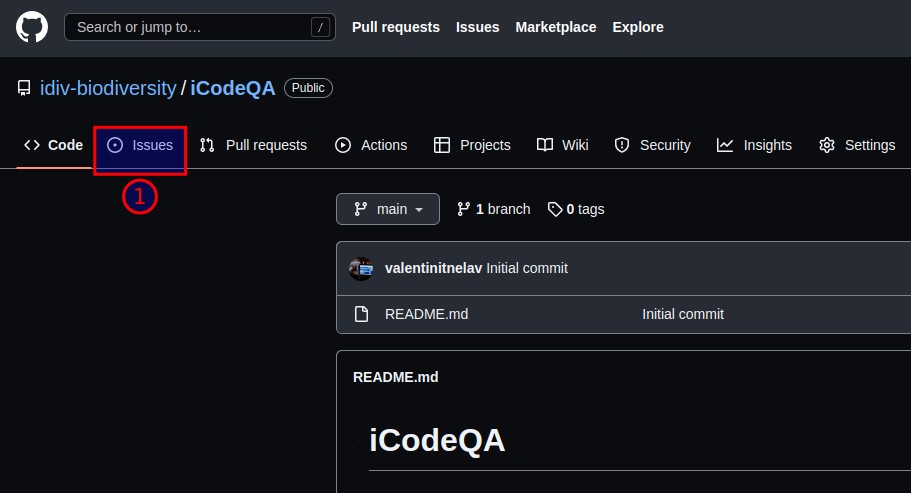The image size is (911, 493).
Task: Click the Insights graph icon
Action: [x=725, y=145]
